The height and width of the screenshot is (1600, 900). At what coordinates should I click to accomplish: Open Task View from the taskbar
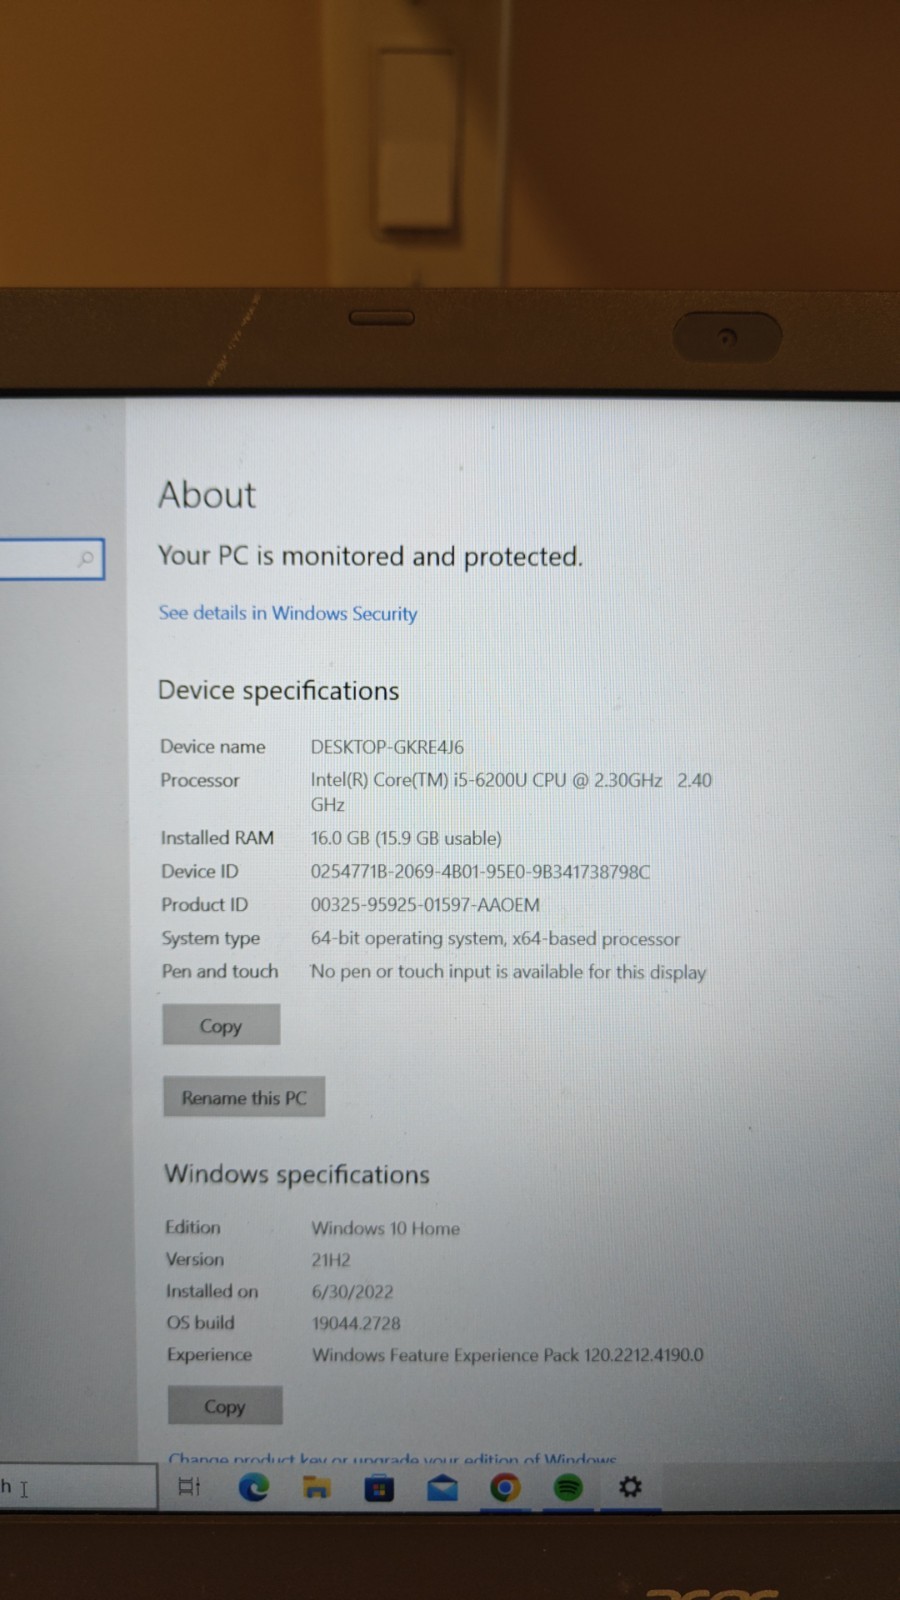(x=189, y=1487)
